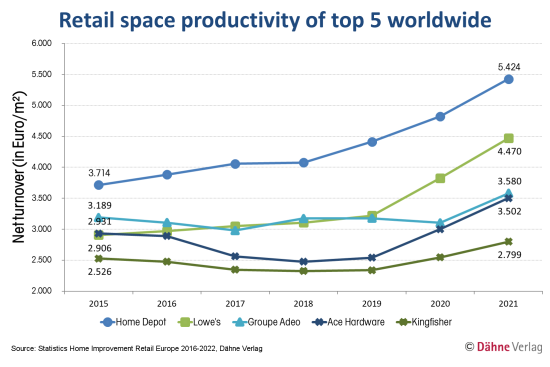The width and height of the screenshot is (550, 367).
Task: Click the chart title 'Retail space productivity of top 5 worldwide'
Action: [x=275, y=20]
